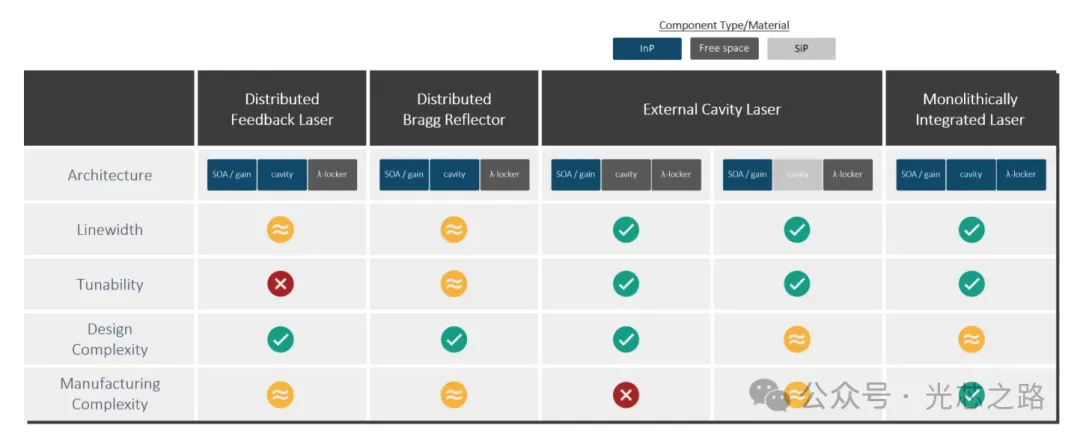Image resolution: width=1080 pixels, height=440 pixels.
Task: Click the yellow approx icon for Distributed Feedback Linewidth
Action: point(280,229)
